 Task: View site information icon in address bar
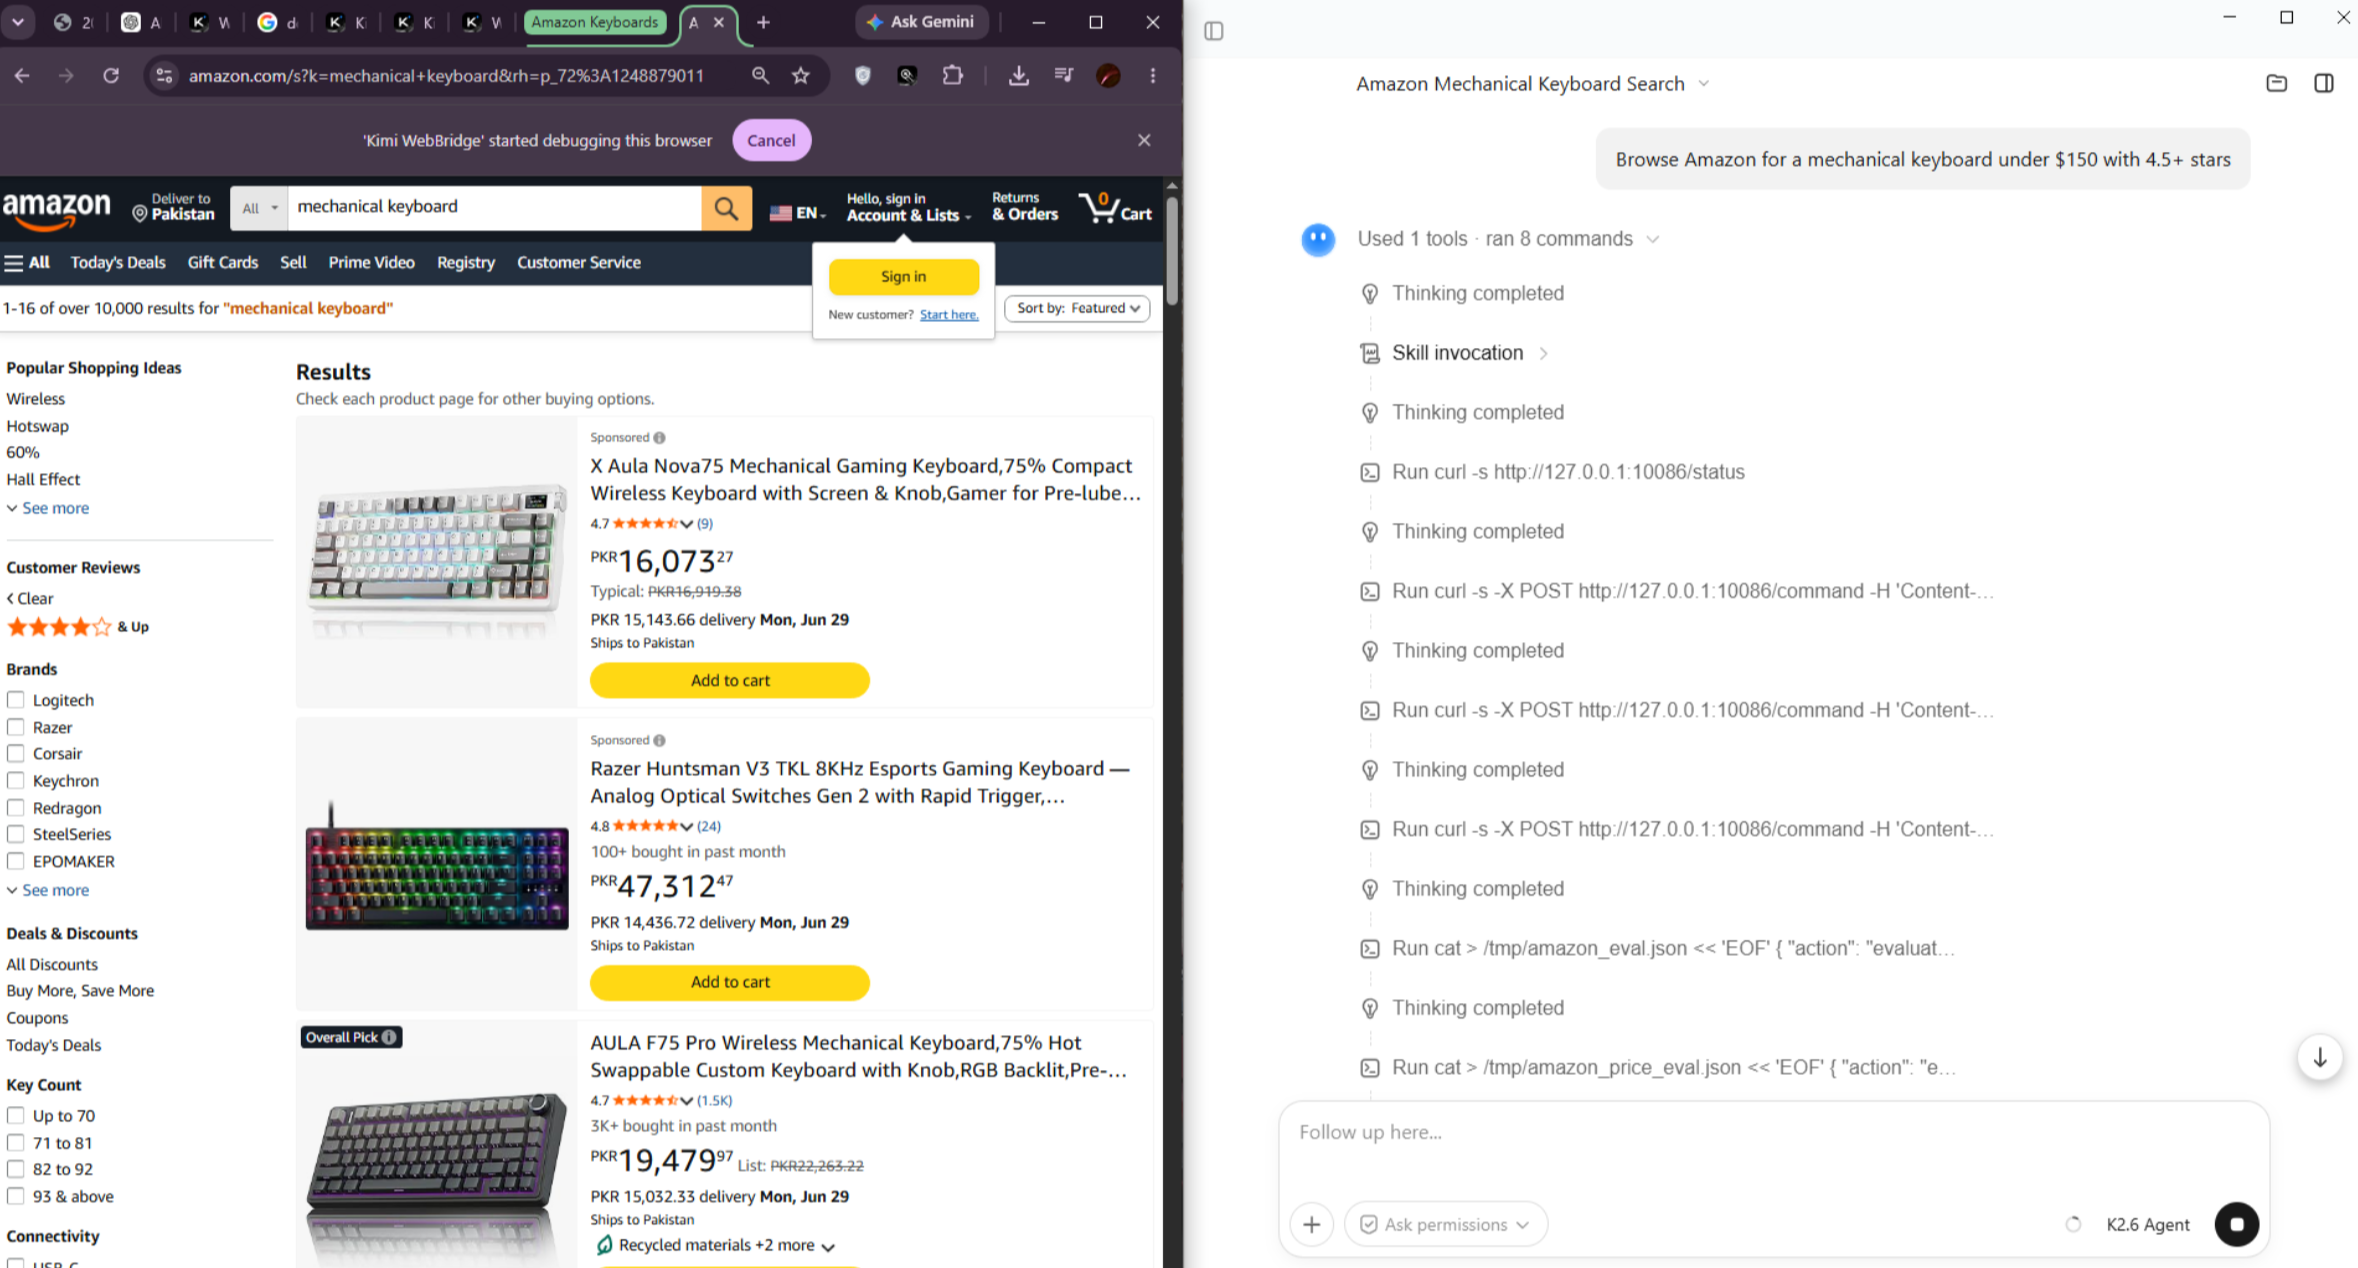(x=165, y=76)
